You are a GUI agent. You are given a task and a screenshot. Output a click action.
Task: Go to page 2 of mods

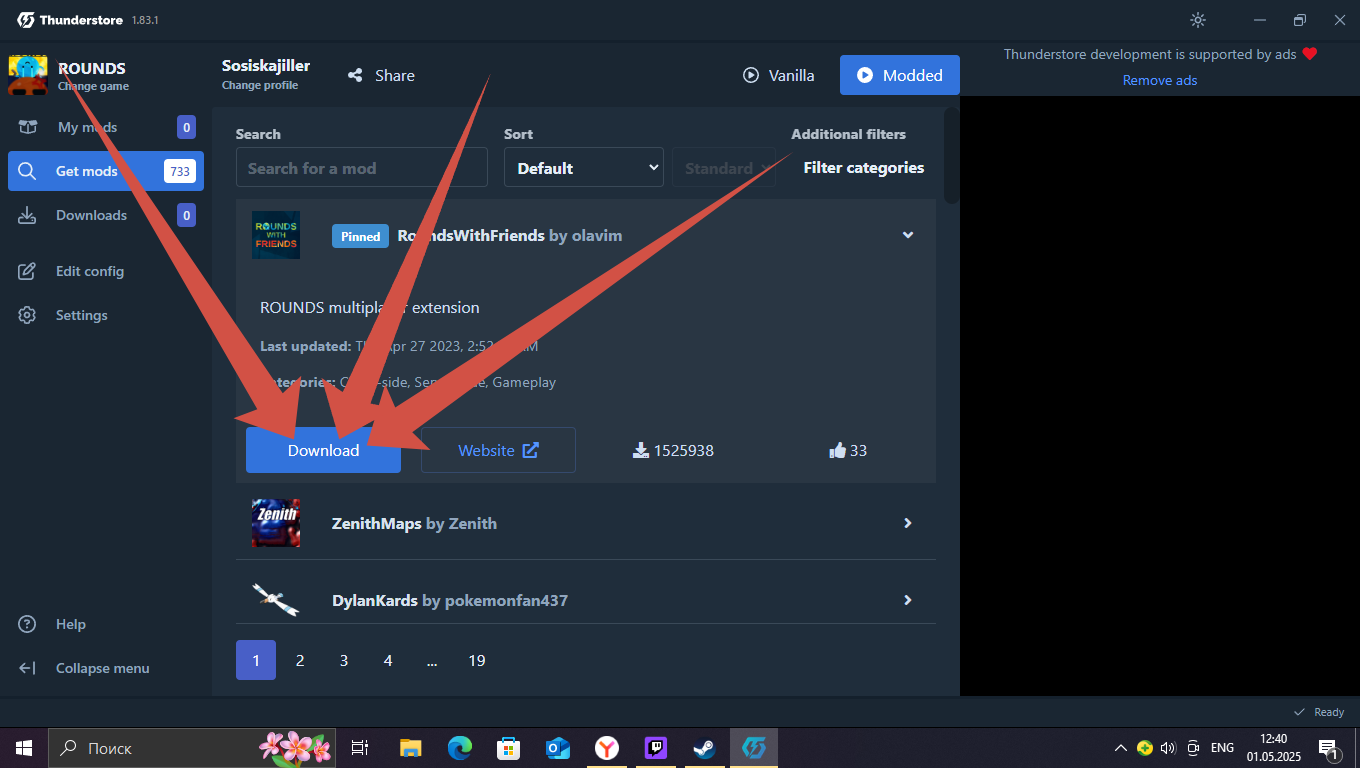(x=300, y=660)
